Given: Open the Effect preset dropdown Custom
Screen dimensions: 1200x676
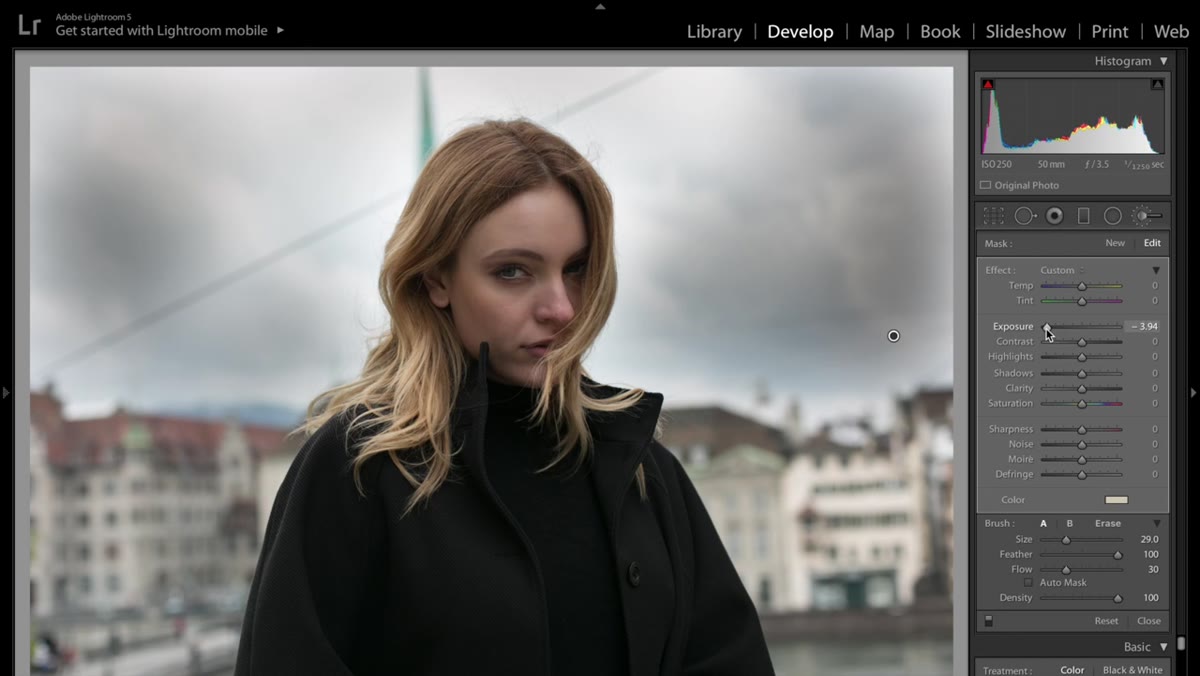Looking at the screenshot, I should pos(1061,270).
